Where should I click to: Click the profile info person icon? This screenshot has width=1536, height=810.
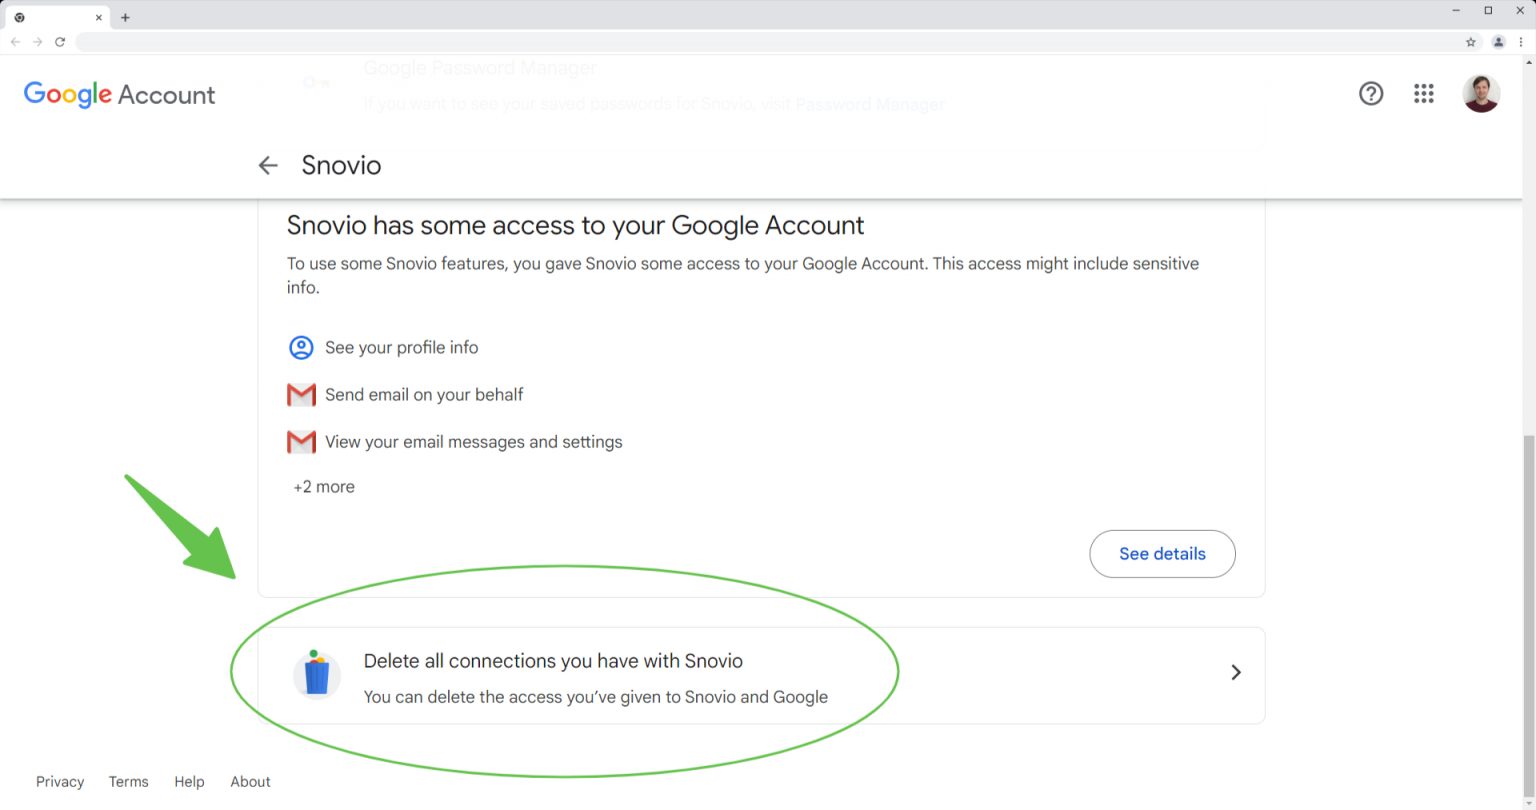coord(301,347)
